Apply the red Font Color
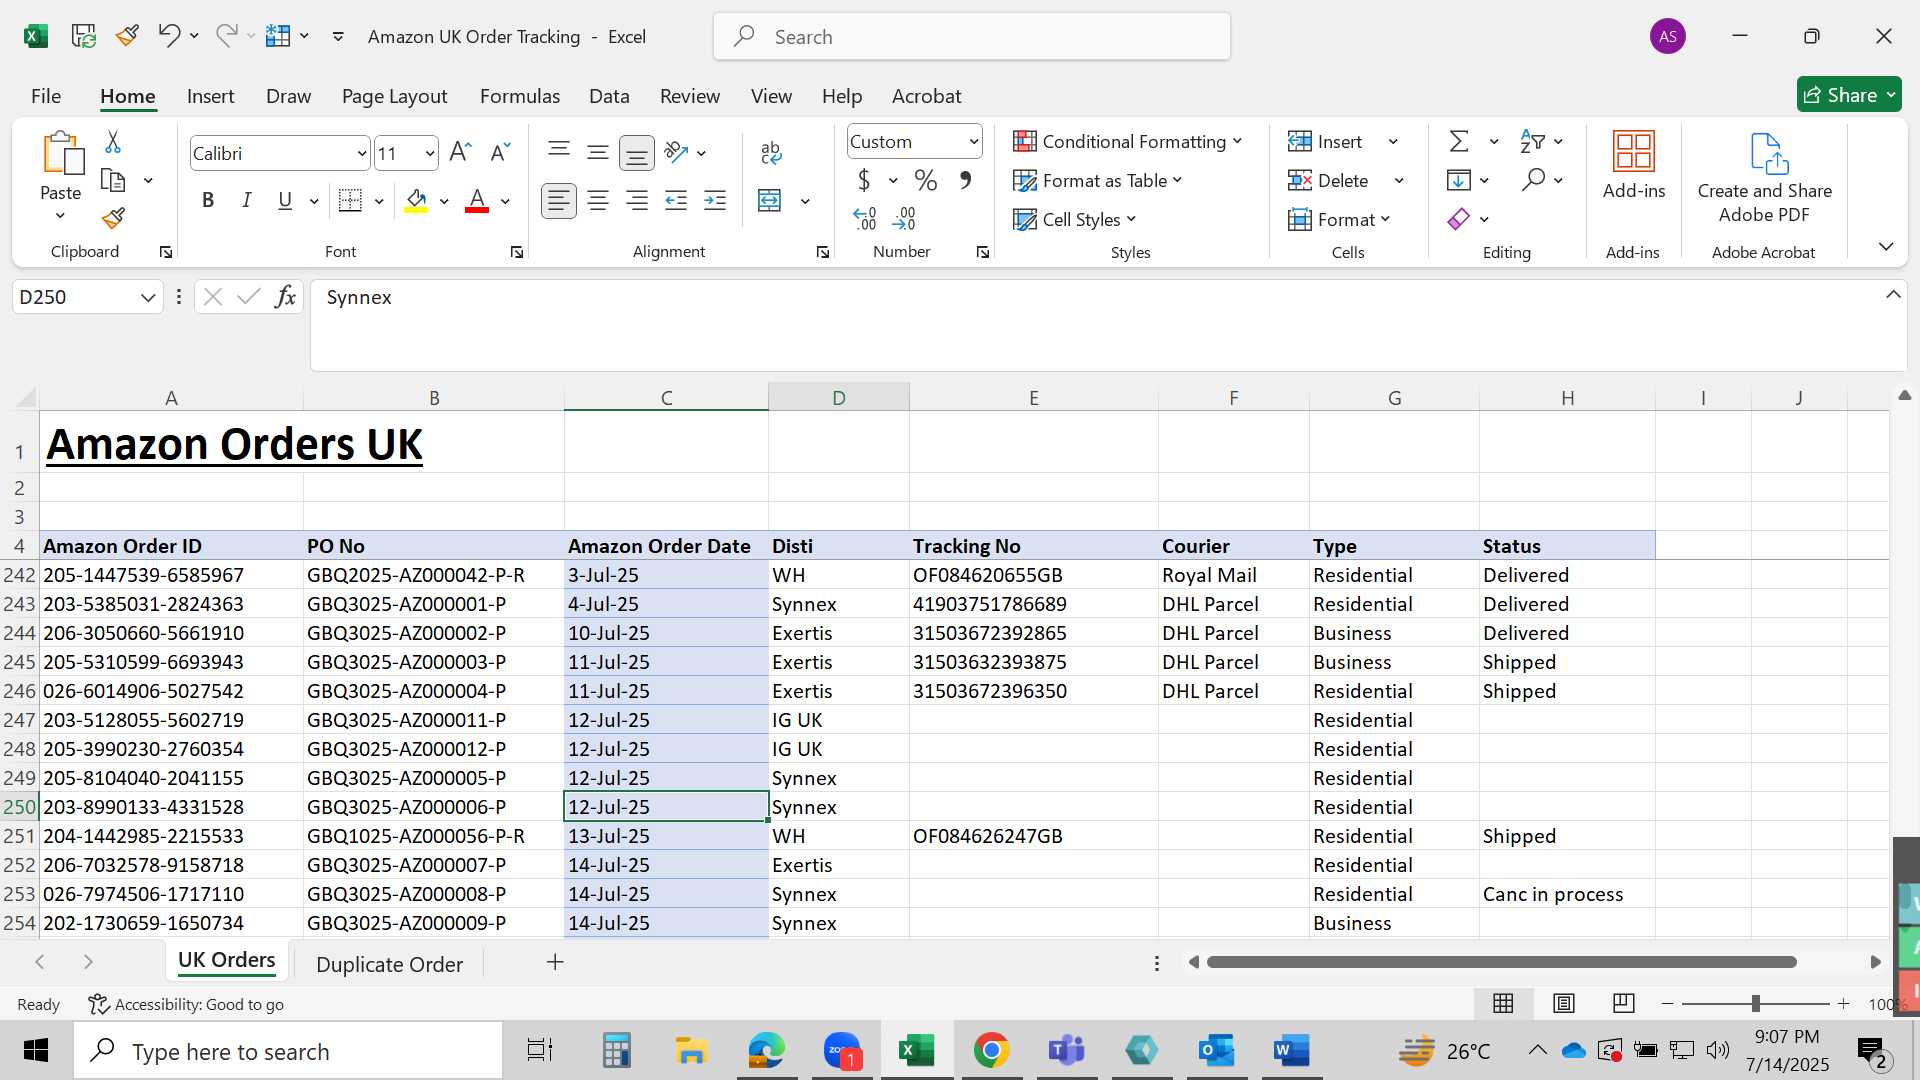The image size is (1920, 1080). point(477,200)
